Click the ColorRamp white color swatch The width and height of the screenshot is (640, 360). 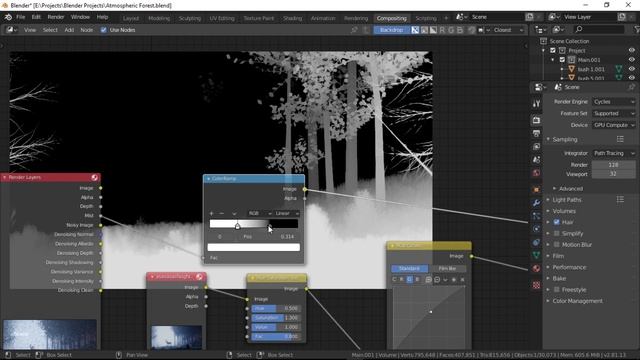pos(253,247)
